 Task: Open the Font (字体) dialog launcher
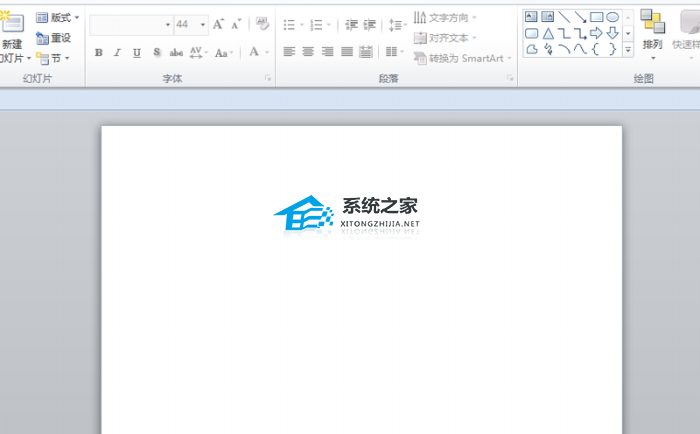pos(268,78)
